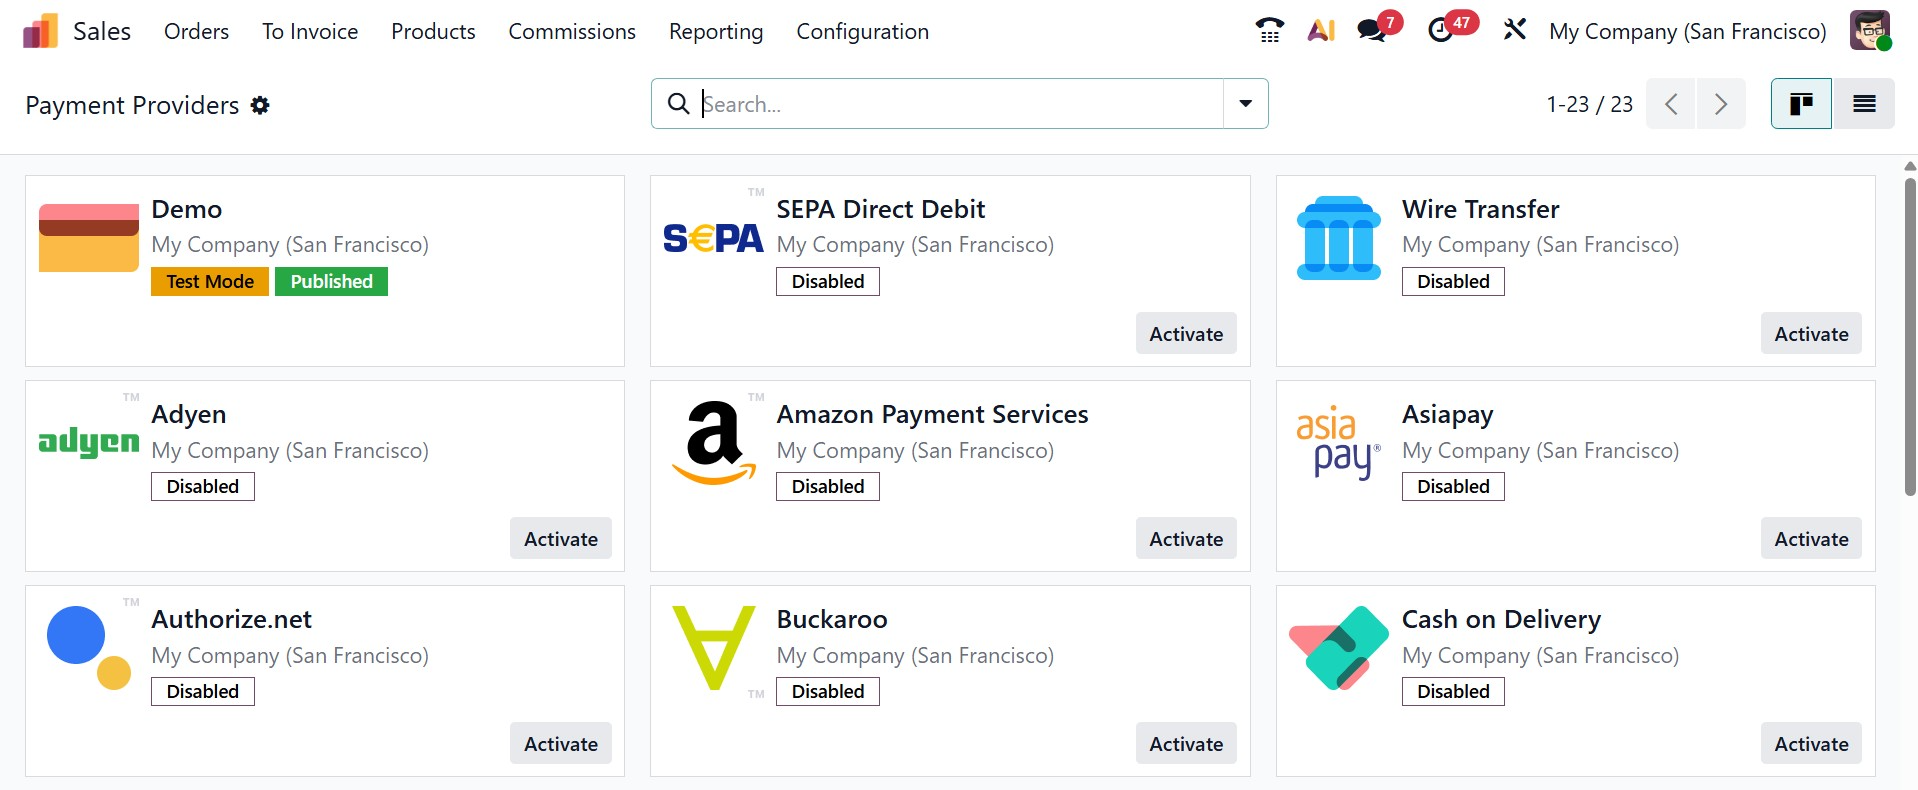Click the Payment Providers gear icon
The height and width of the screenshot is (790, 1918).
260,105
